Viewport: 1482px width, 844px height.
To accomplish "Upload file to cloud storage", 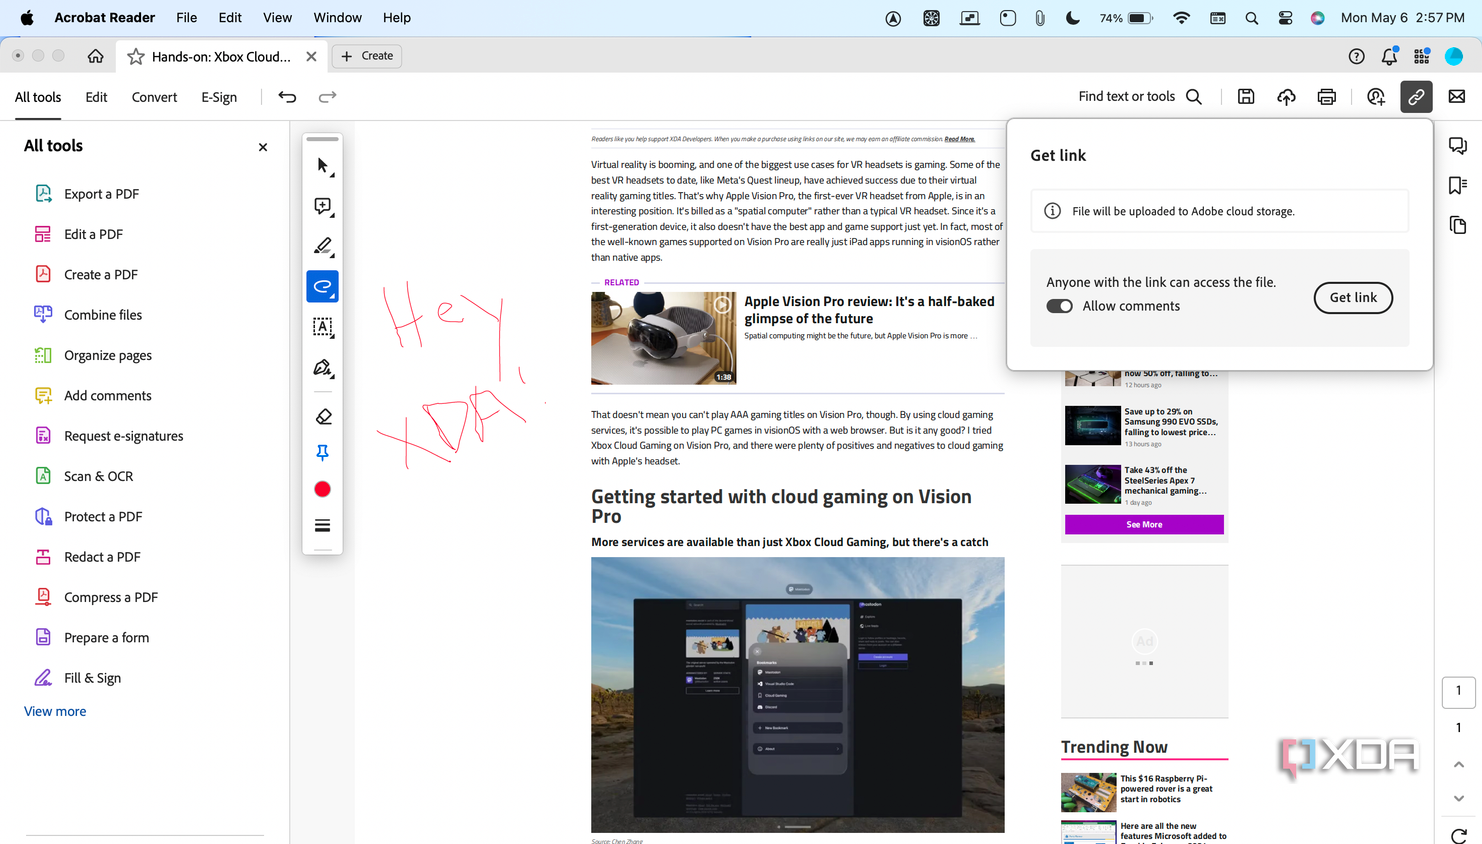I will point(1286,97).
